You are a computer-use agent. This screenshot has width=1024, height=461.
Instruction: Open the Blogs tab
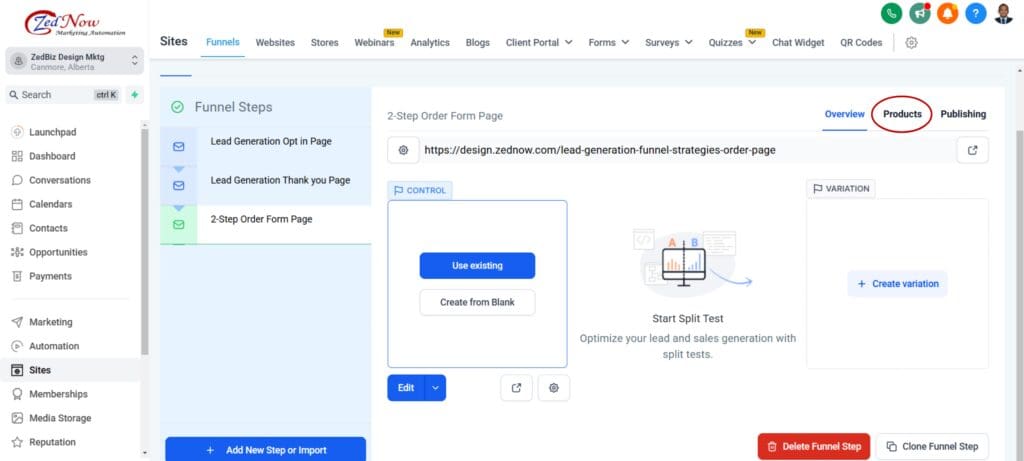(477, 42)
